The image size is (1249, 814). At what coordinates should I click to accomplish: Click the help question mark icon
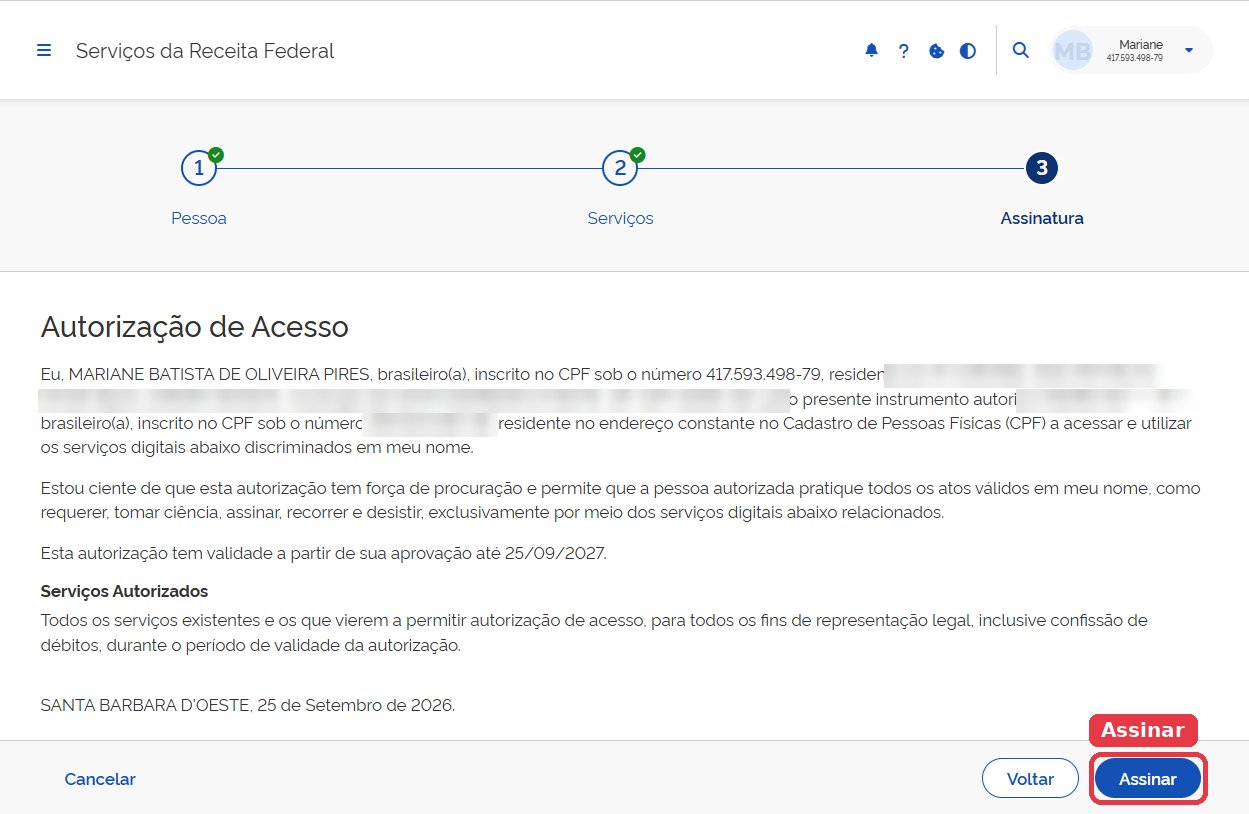(x=903, y=51)
